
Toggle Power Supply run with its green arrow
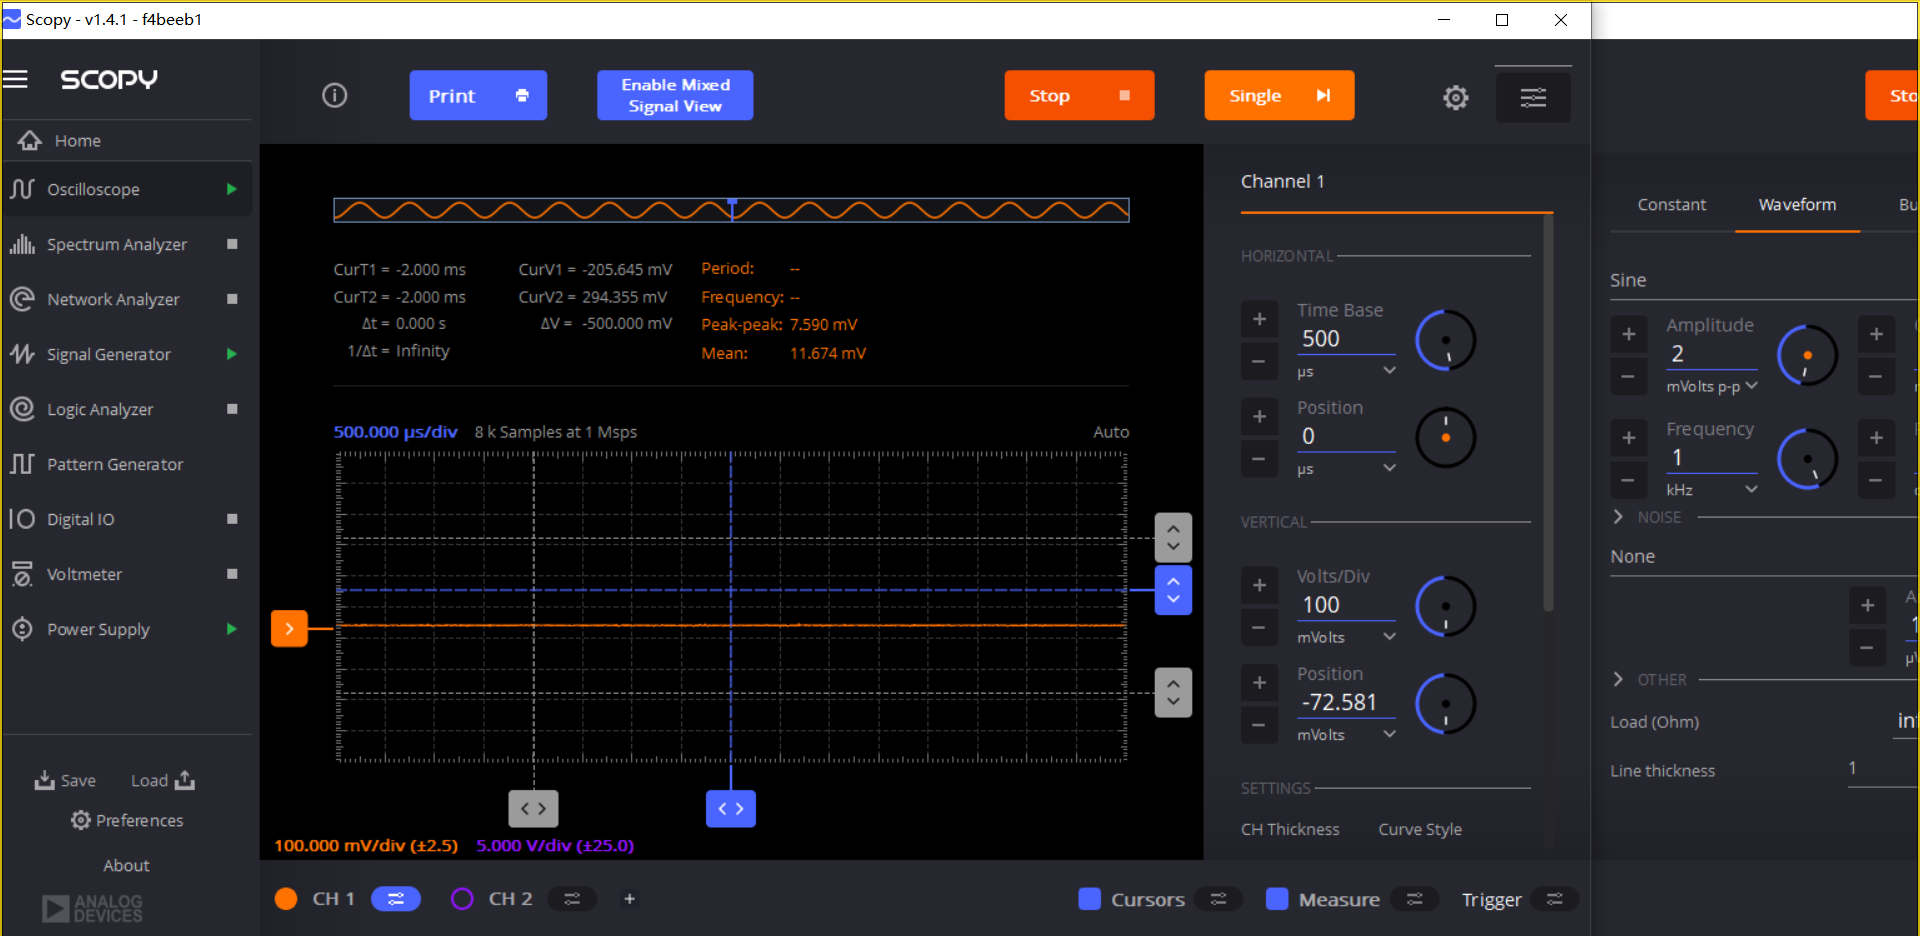[x=232, y=629]
